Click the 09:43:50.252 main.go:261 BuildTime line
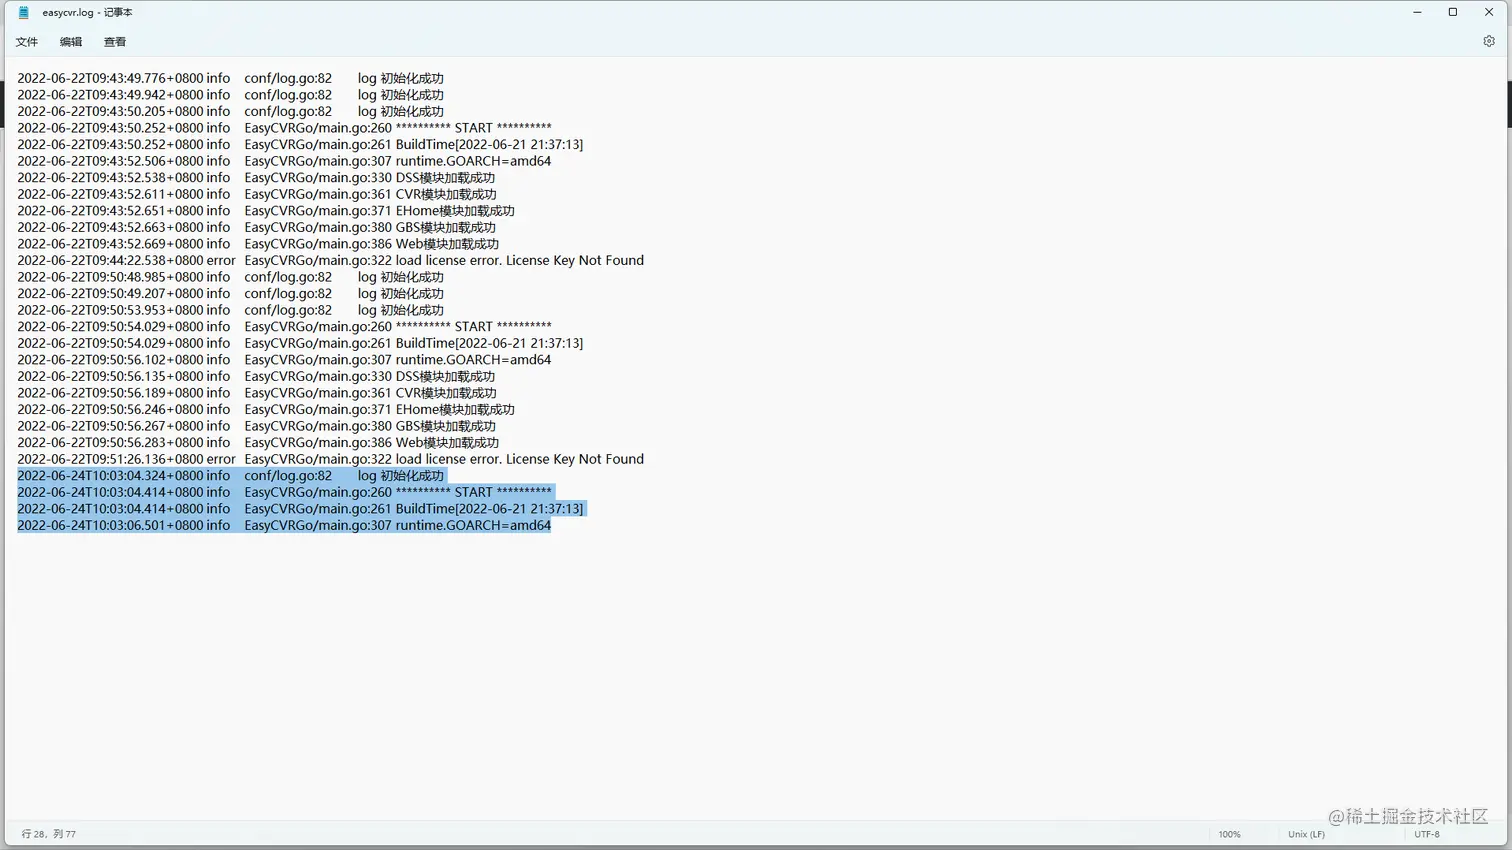The height and width of the screenshot is (850, 1512). 300,144
